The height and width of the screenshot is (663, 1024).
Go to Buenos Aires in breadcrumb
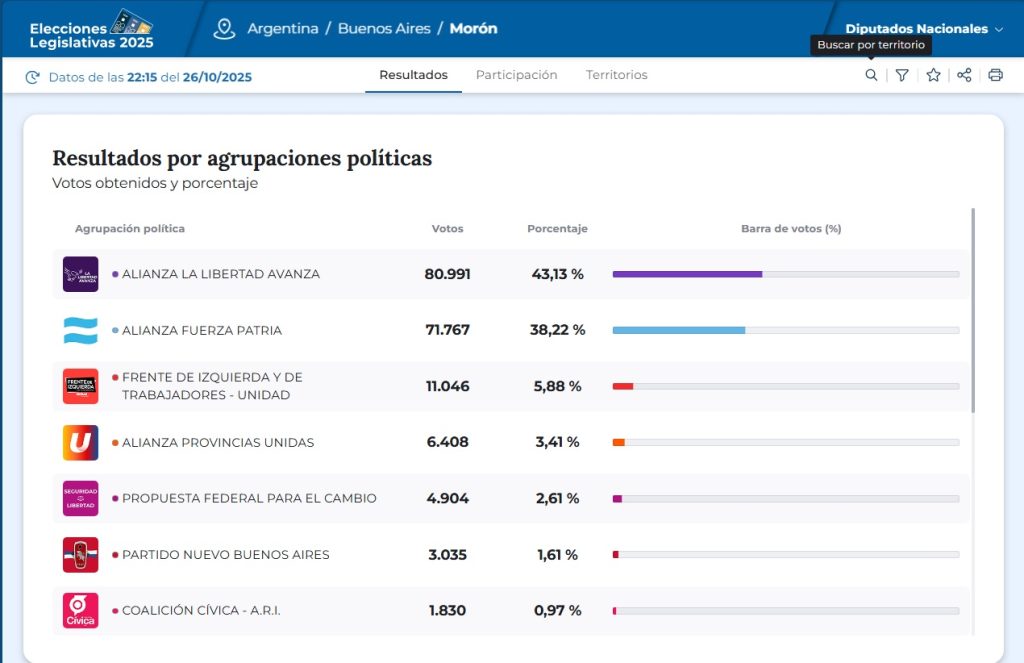tap(384, 29)
